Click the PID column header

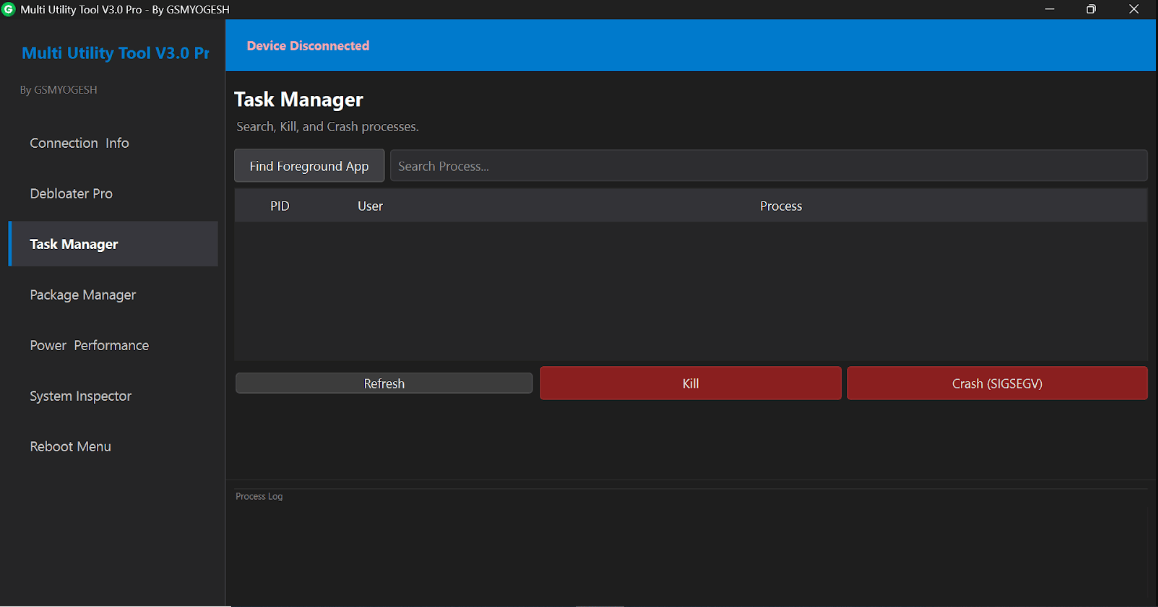280,205
